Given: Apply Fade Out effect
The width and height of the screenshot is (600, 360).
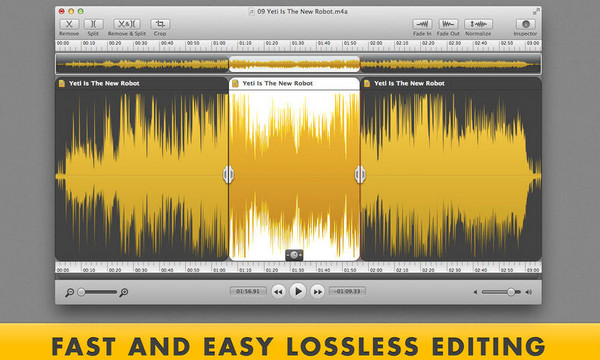Looking at the screenshot, I should [x=448, y=24].
